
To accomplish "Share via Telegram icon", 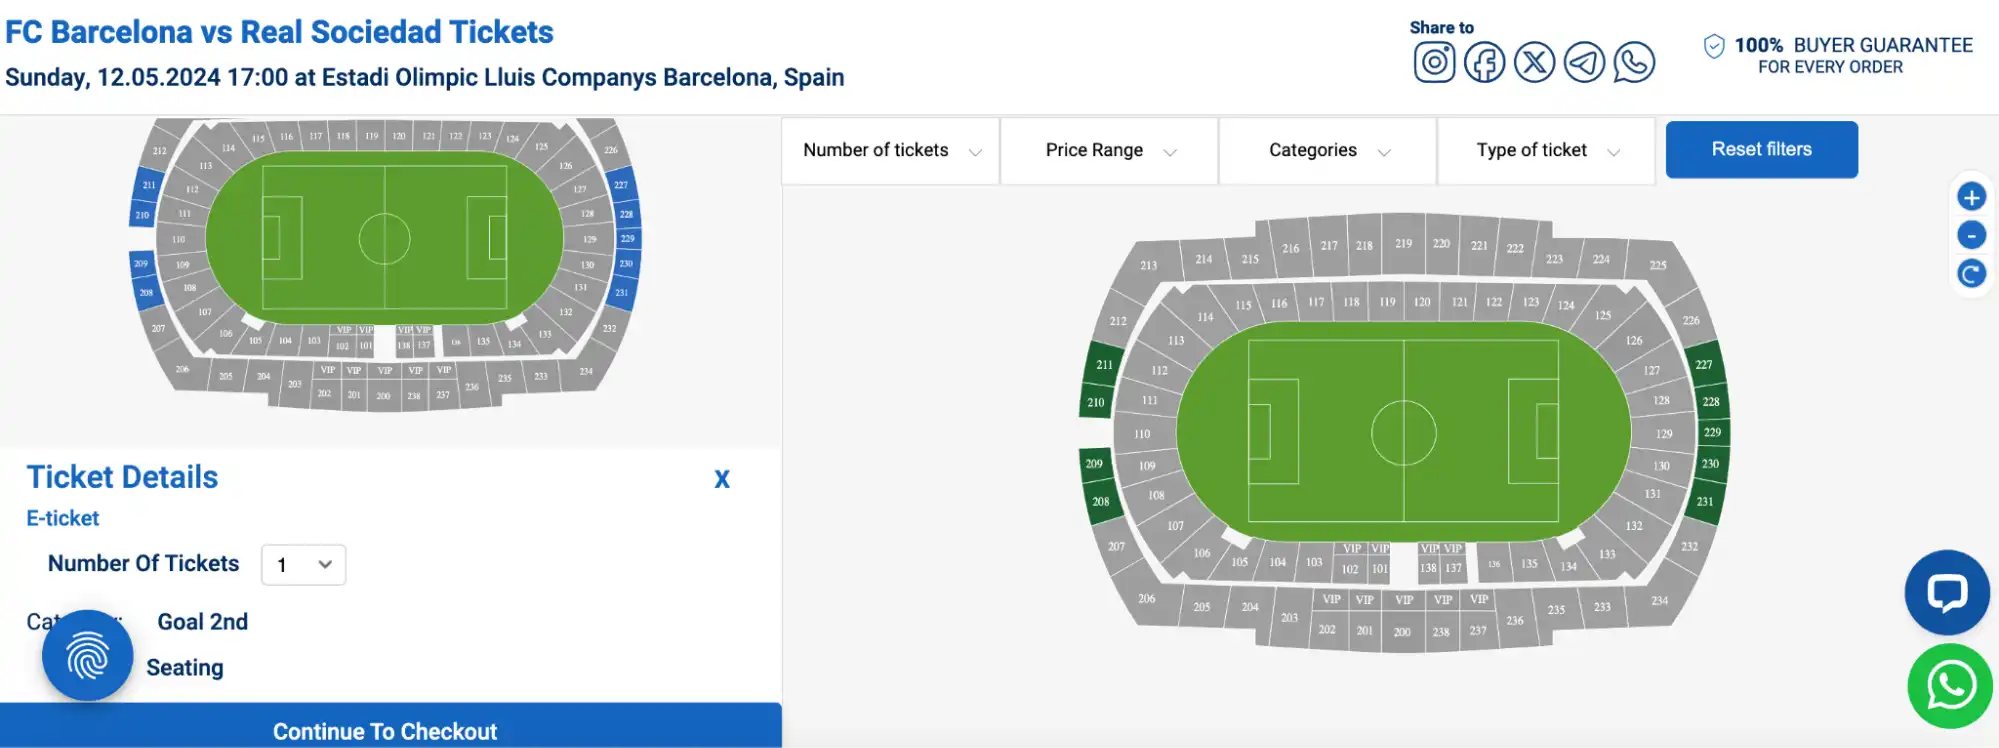I will 1584,61.
